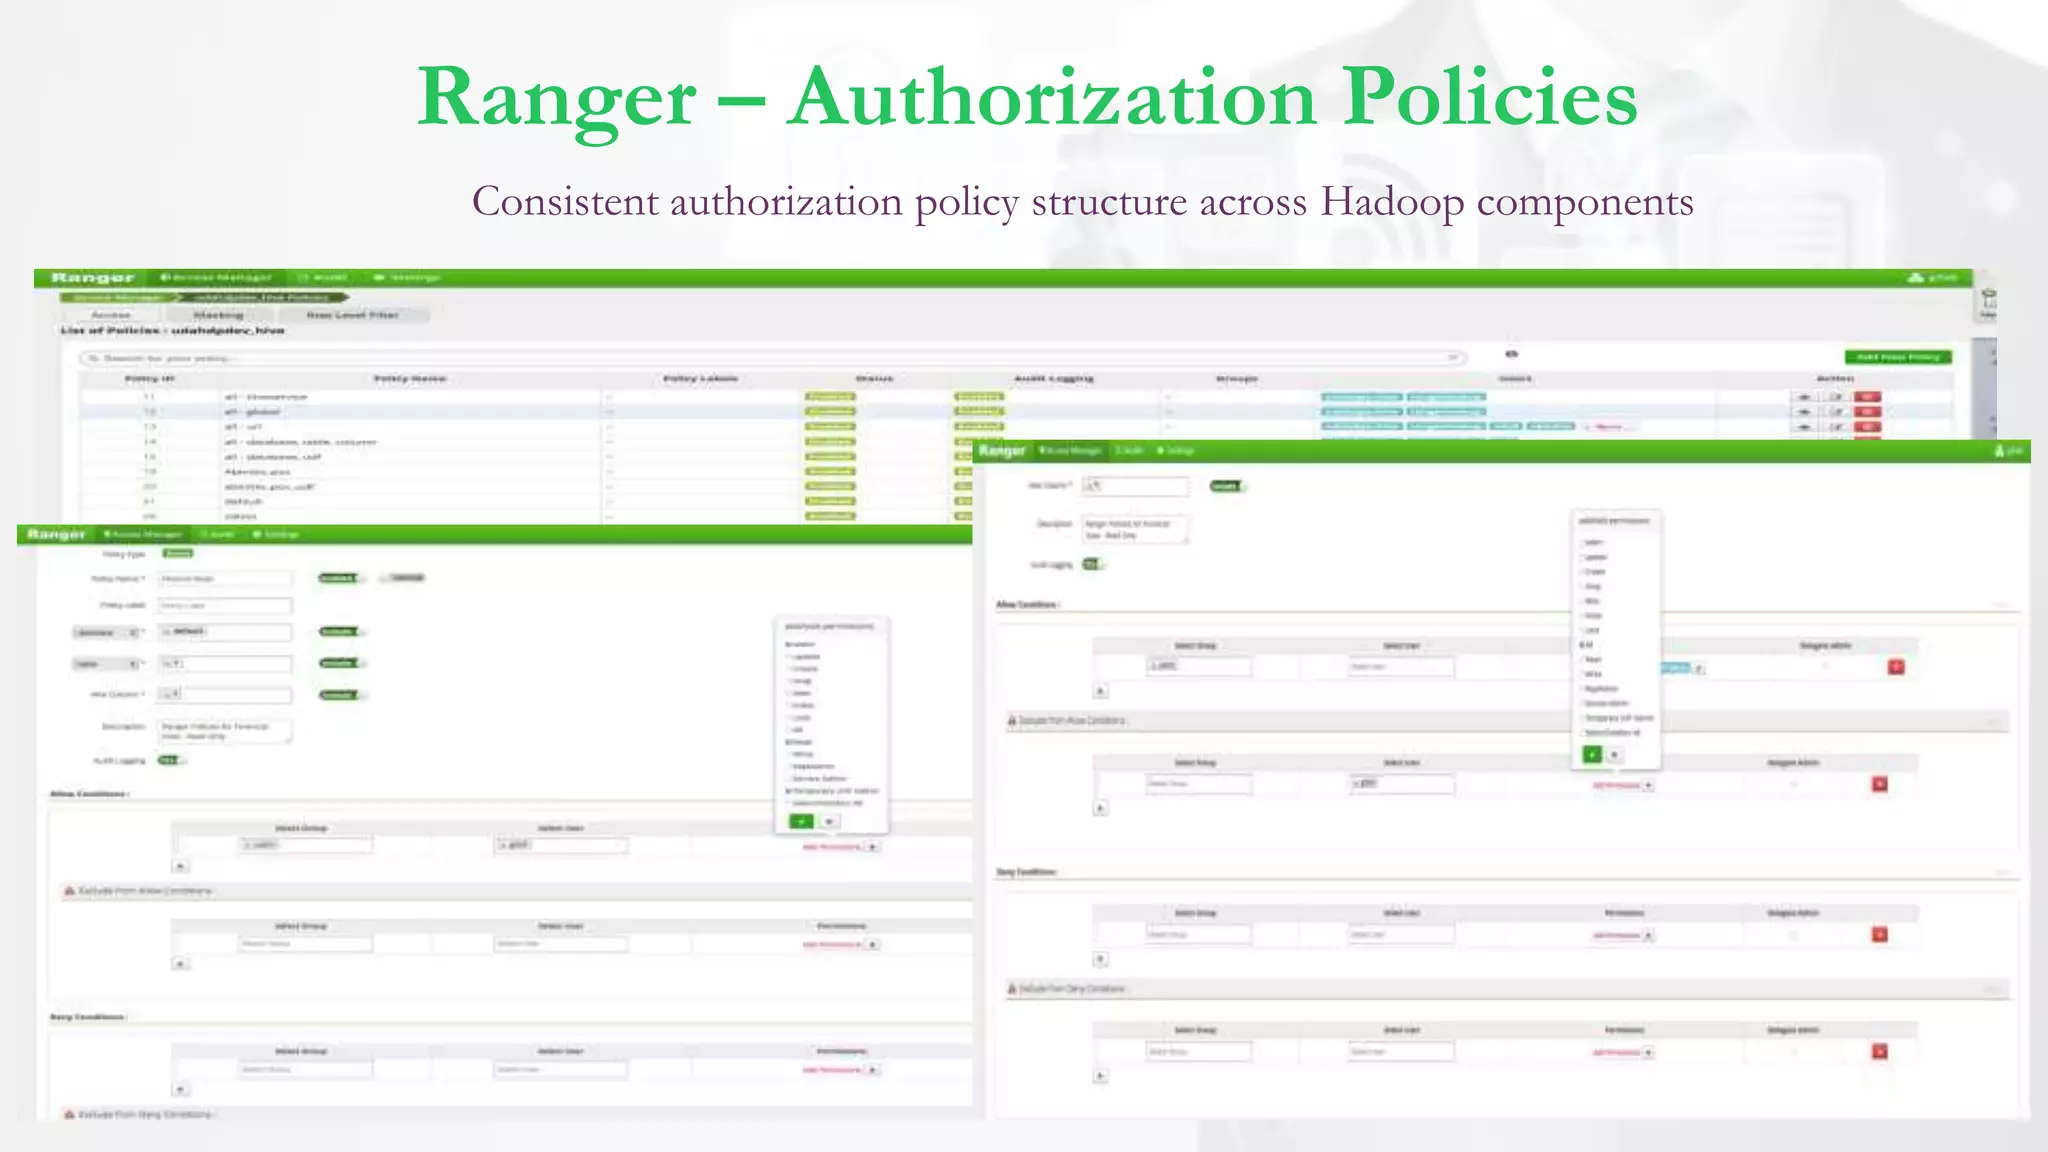This screenshot has width=2048, height=1152.
Task: Click the Add New Policy button
Action: click(x=1897, y=357)
